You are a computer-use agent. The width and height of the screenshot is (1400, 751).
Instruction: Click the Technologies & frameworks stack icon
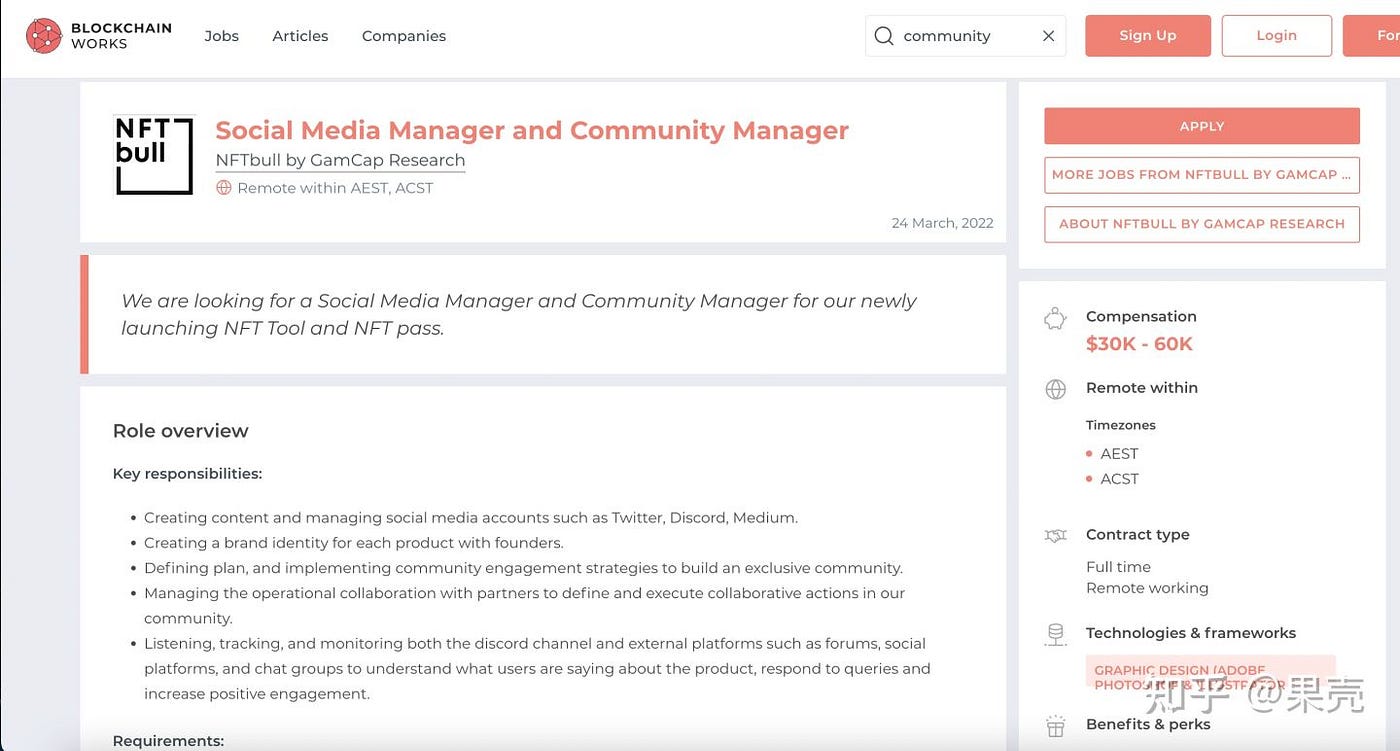[x=1055, y=634]
